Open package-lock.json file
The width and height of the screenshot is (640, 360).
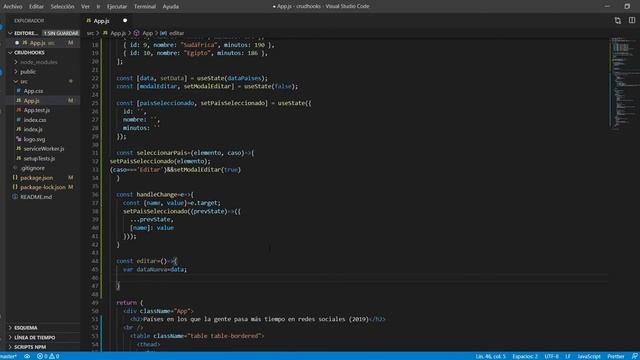click(x=42, y=187)
